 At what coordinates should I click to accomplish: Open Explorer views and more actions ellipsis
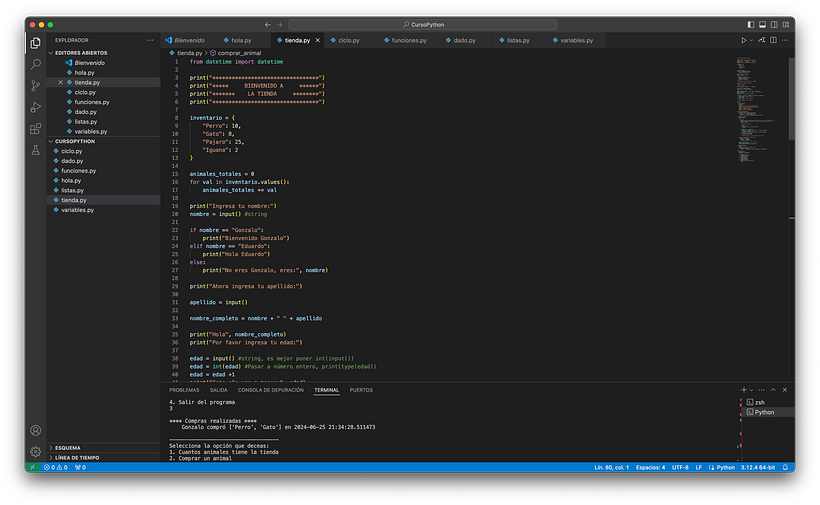tap(150, 40)
